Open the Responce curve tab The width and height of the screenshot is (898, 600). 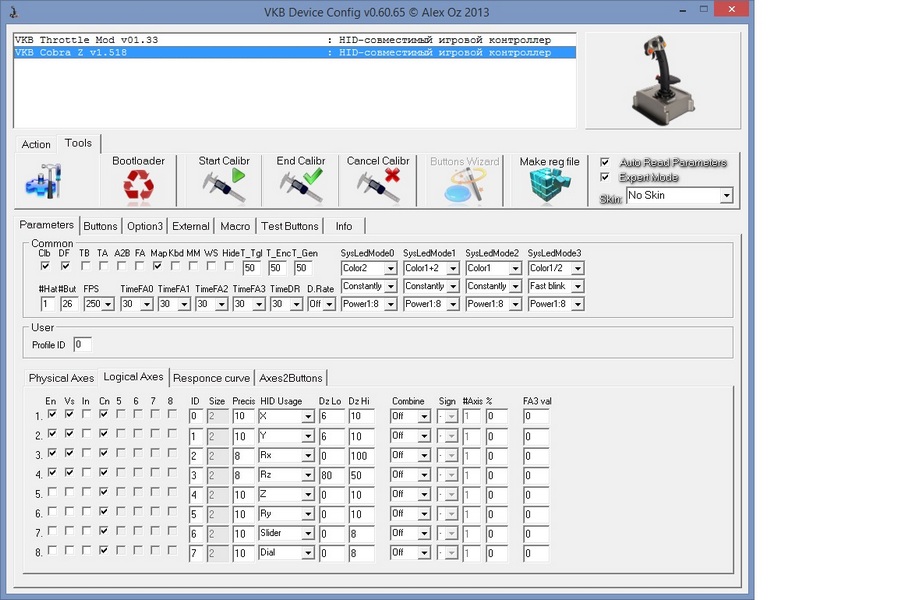click(x=211, y=378)
